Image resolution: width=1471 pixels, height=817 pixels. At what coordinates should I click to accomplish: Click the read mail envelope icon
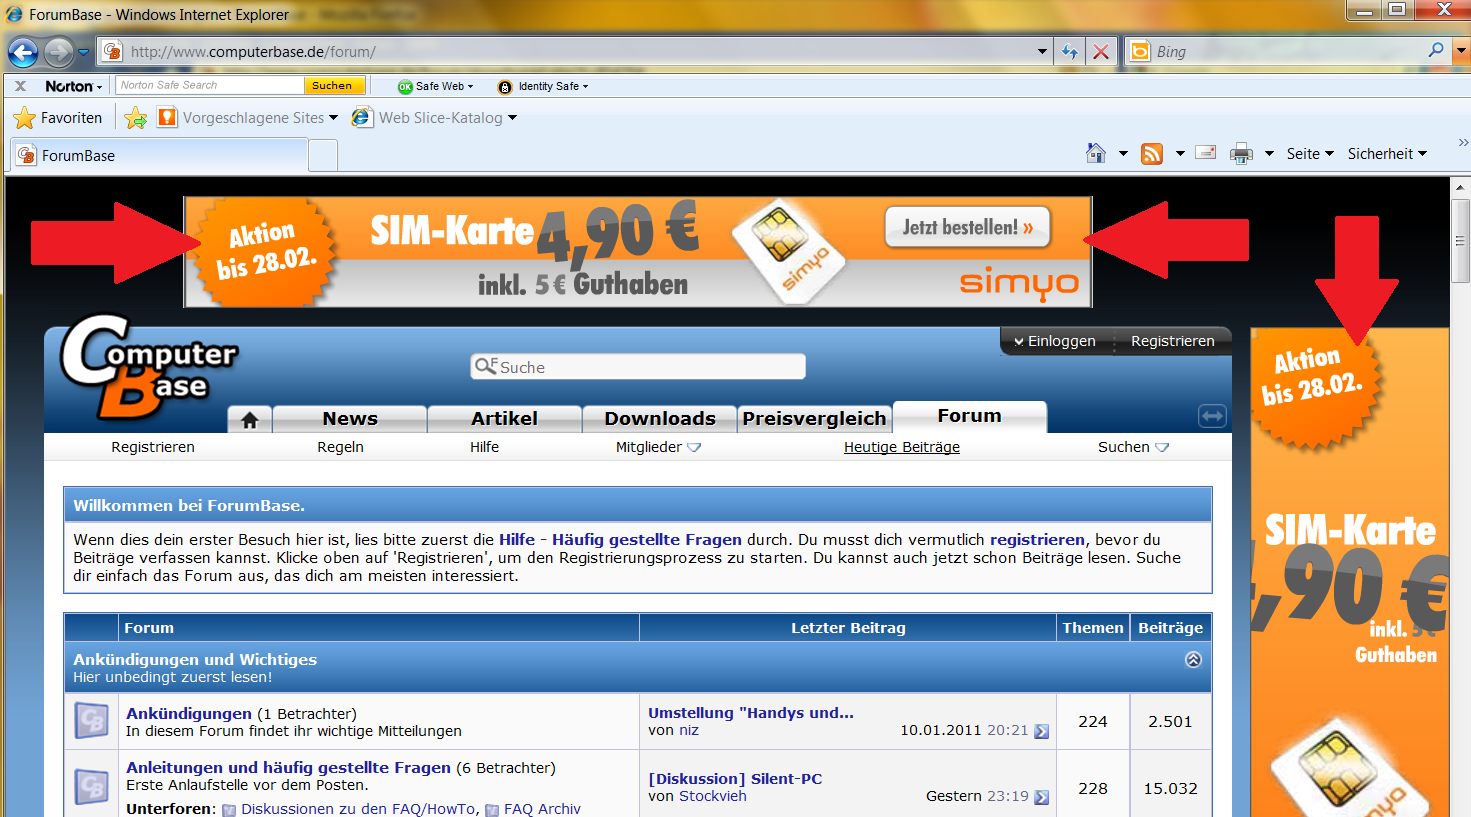(1206, 153)
